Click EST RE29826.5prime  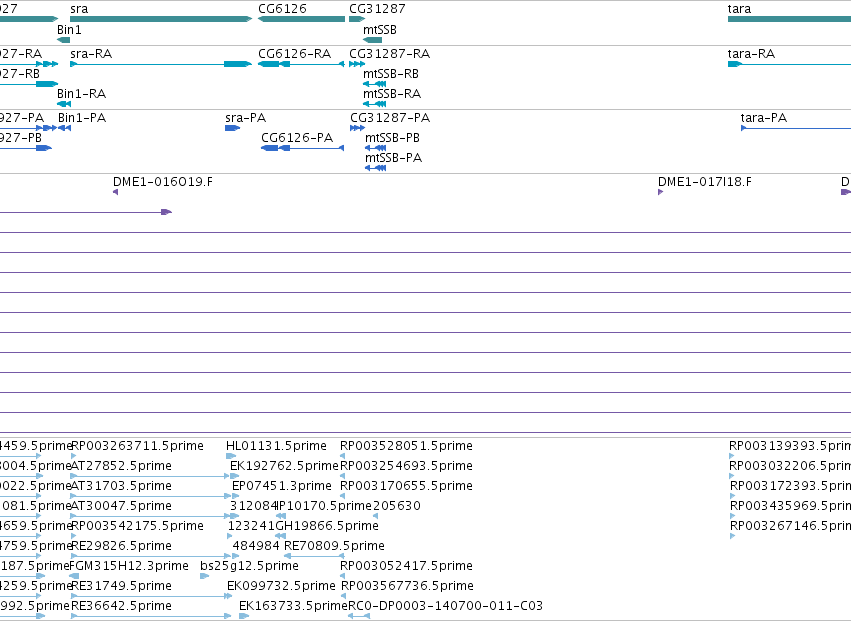click(122, 546)
